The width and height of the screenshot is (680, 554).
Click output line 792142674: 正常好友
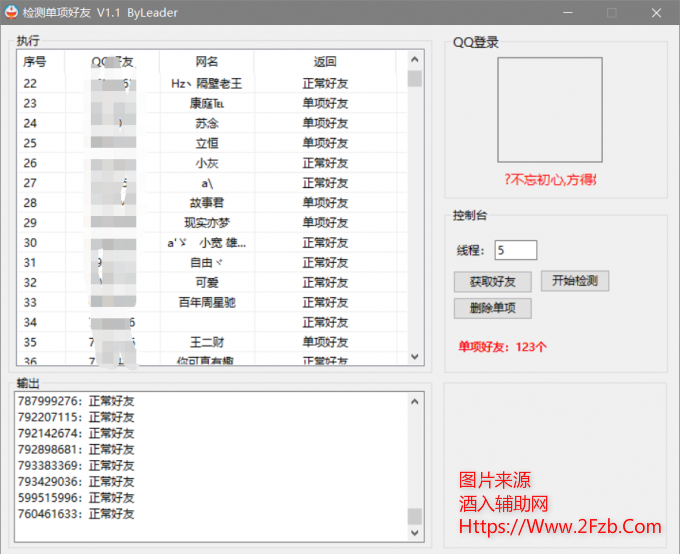pyautogui.click(x=76, y=433)
